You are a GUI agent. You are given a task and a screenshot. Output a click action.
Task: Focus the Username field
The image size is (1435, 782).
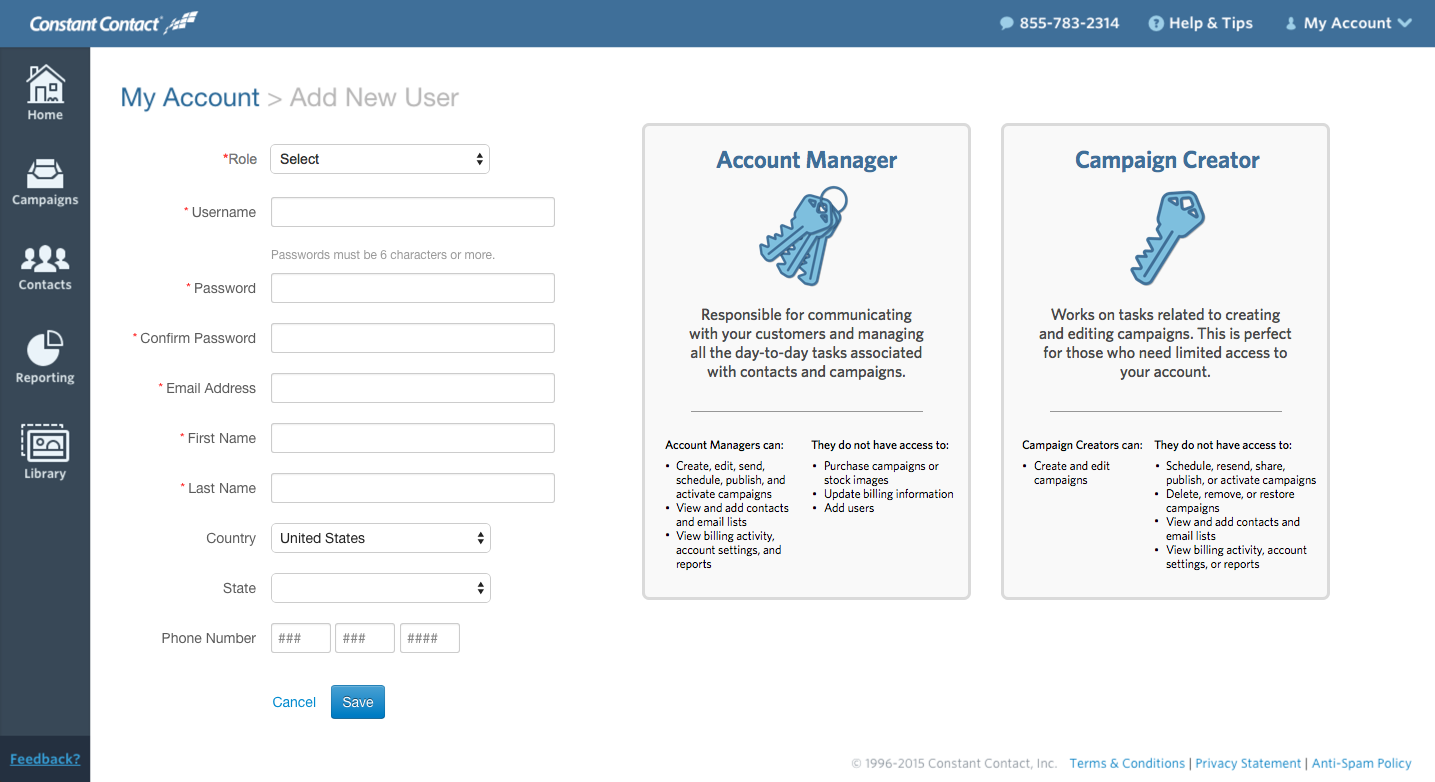tap(413, 212)
